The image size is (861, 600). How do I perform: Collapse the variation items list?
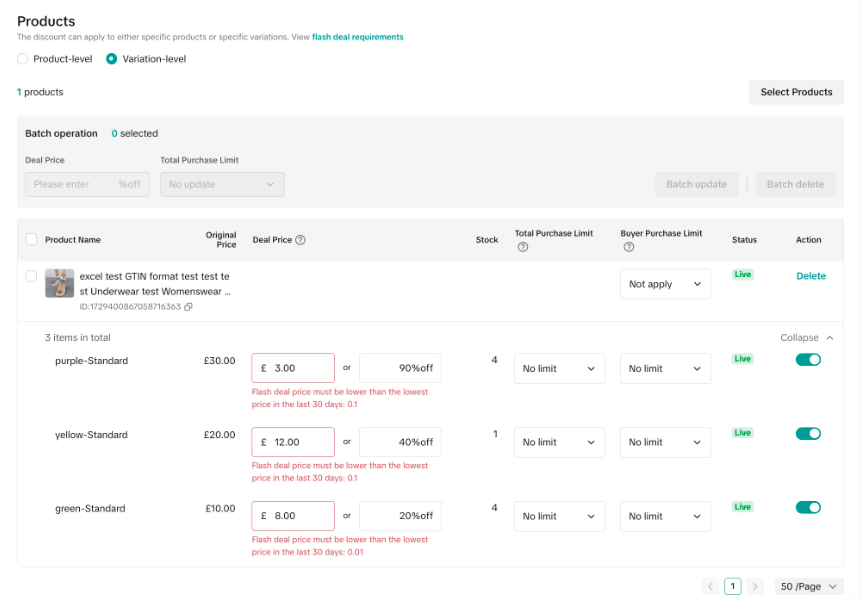click(806, 338)
